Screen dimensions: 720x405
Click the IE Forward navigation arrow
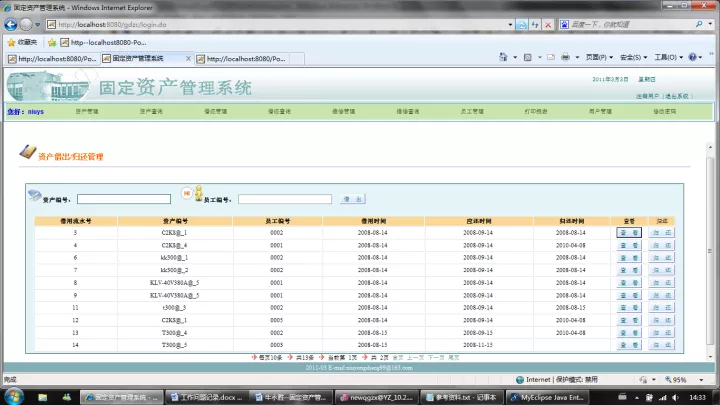[x=26, y=24]
